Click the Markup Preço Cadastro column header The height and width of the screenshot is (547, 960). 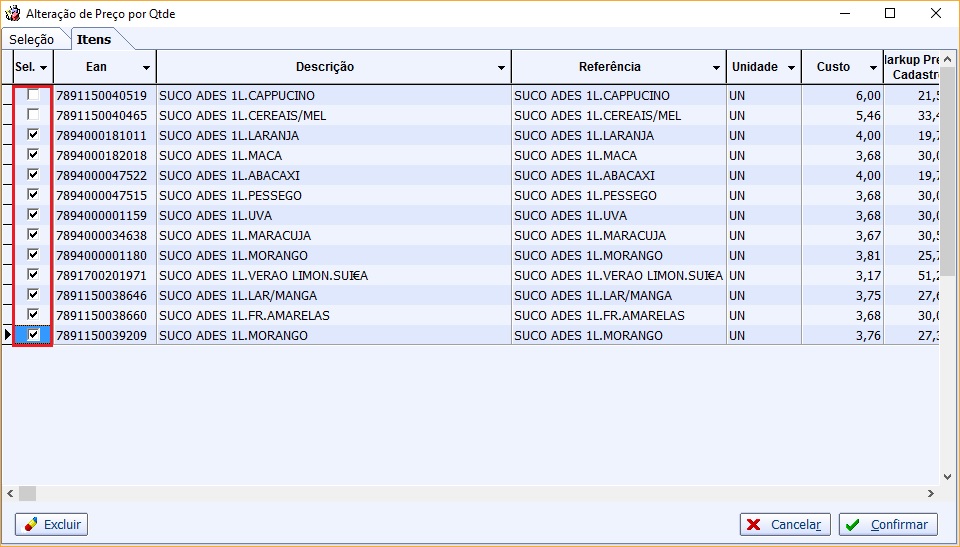point(912,67)
